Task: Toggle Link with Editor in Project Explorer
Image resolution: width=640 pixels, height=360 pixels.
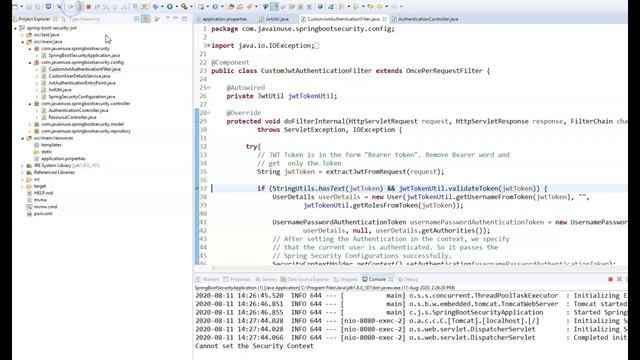Action: click(x=145, y=19)
